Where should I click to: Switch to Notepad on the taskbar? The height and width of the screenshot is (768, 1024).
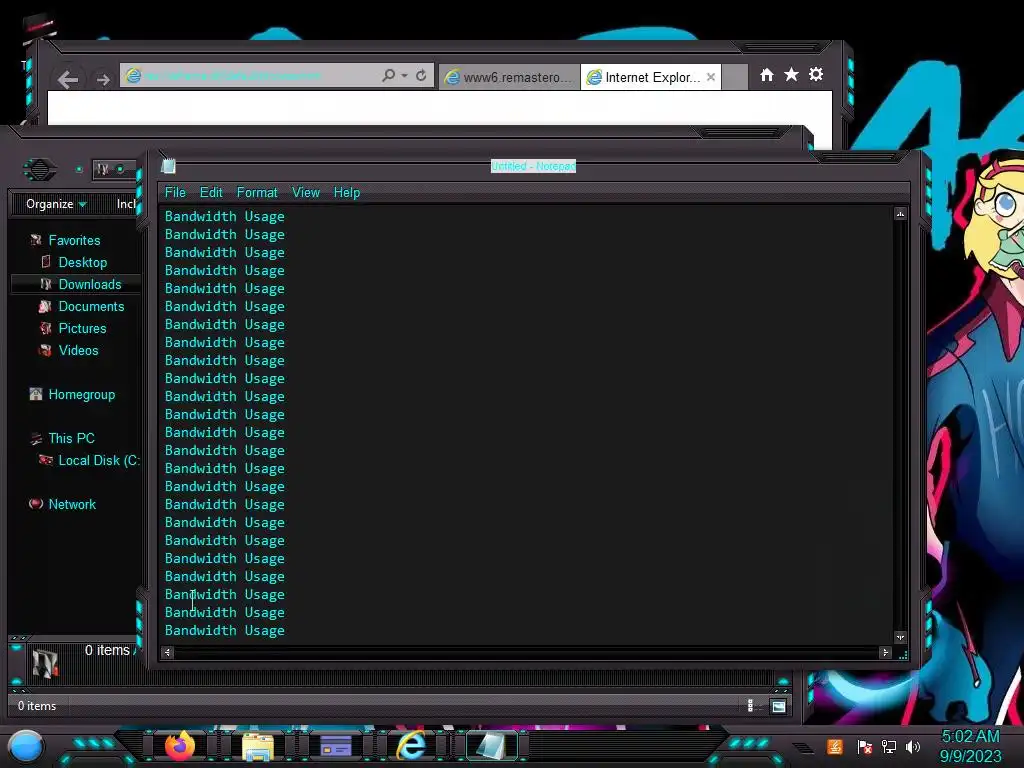pos(490,746)
